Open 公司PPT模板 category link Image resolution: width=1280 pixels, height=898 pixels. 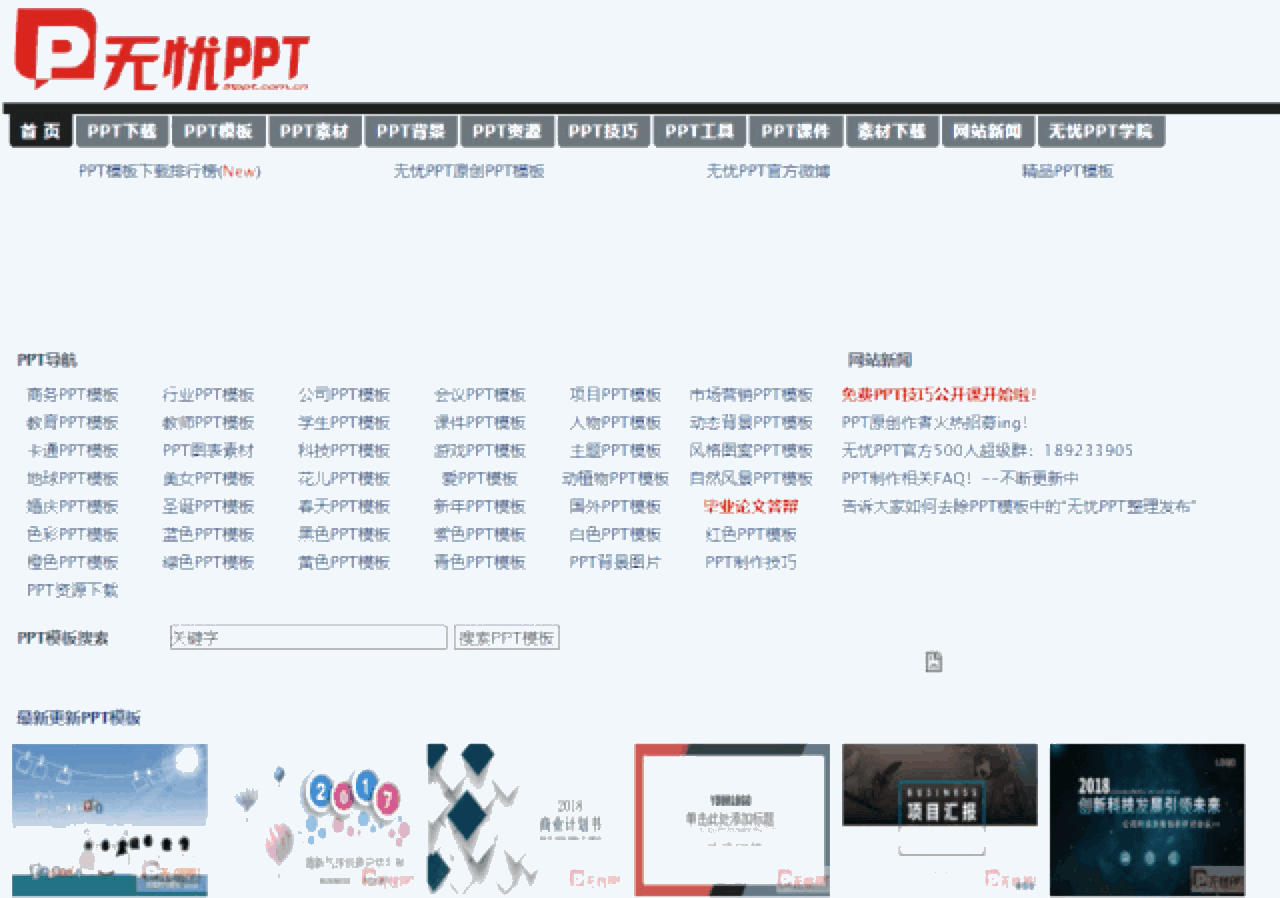coord(344,395)
